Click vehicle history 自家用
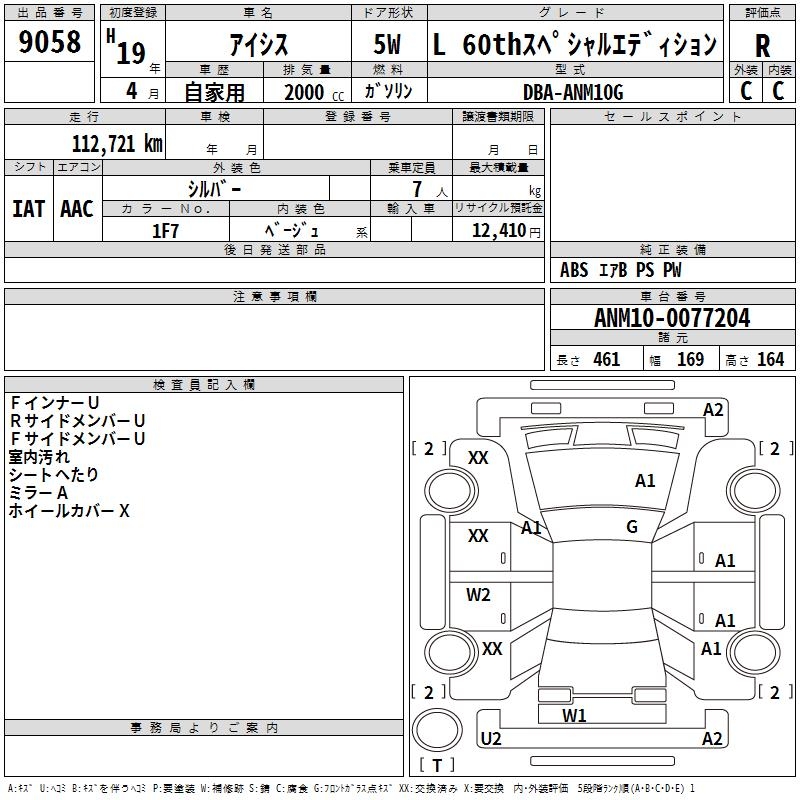This screenshot has width=800, height=800. pos(214,92)
